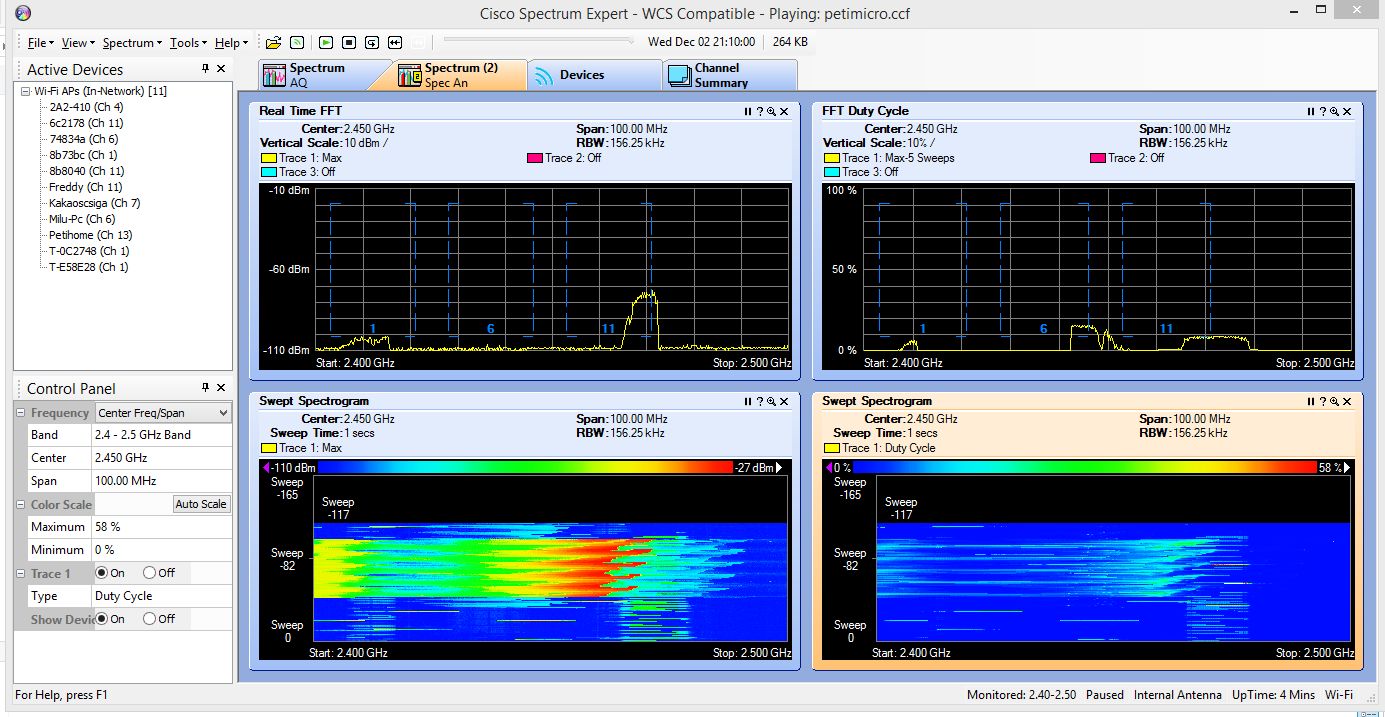The height and width of the screenshot is (717, 1385).
Task: Set Show Devices to Off
Action: [149, 619]
